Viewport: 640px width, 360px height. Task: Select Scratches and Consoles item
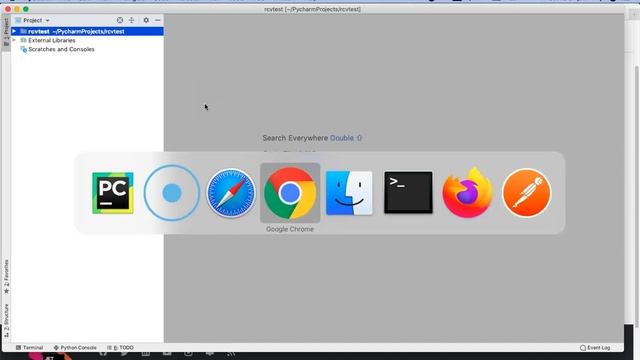coord(61,49)
